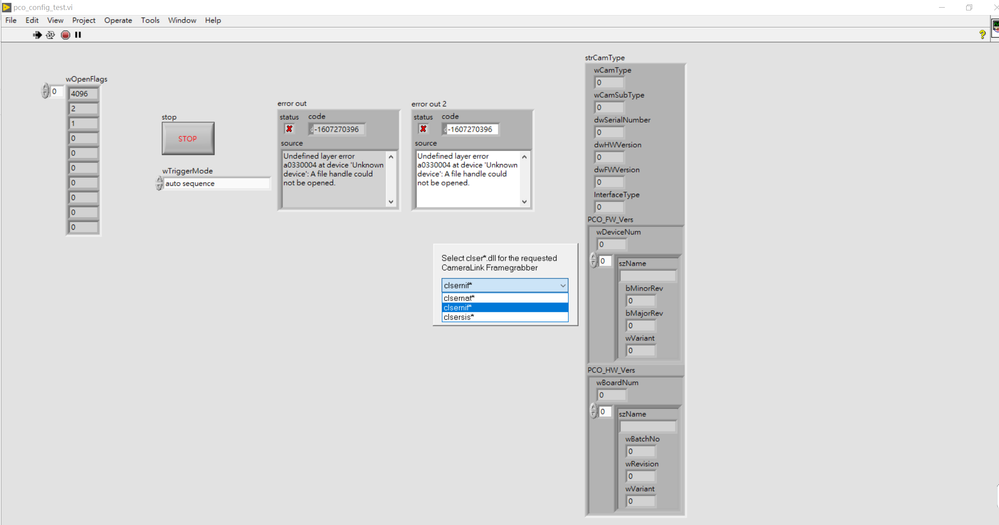The height and width of the screenshot is (525, 999).
Task: Click the dwSerialNumber value field
Action: pos(609,132)
